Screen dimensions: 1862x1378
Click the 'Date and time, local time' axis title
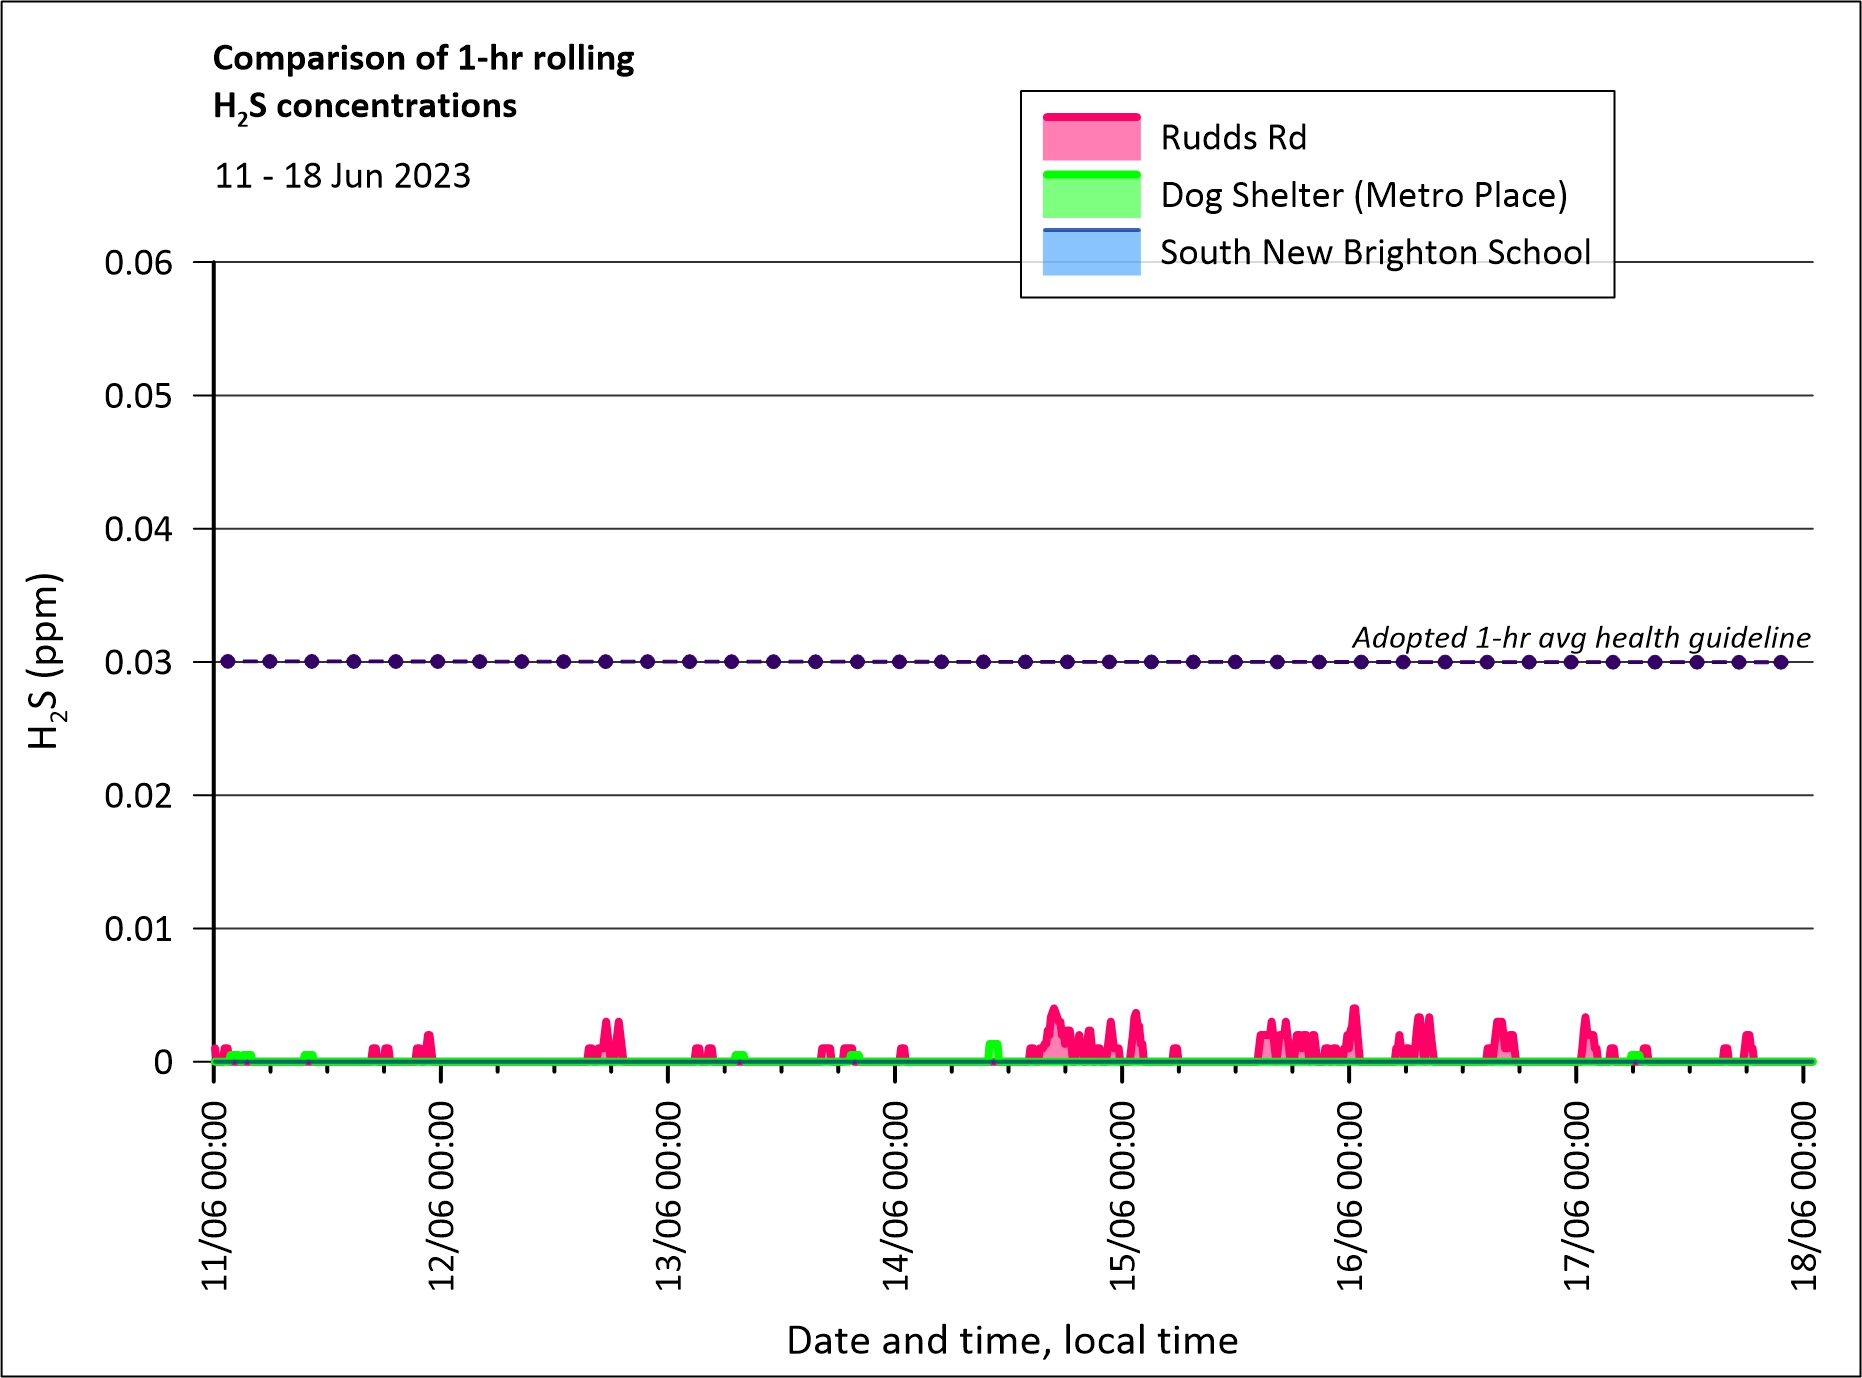click(x=1012, y=1340)
